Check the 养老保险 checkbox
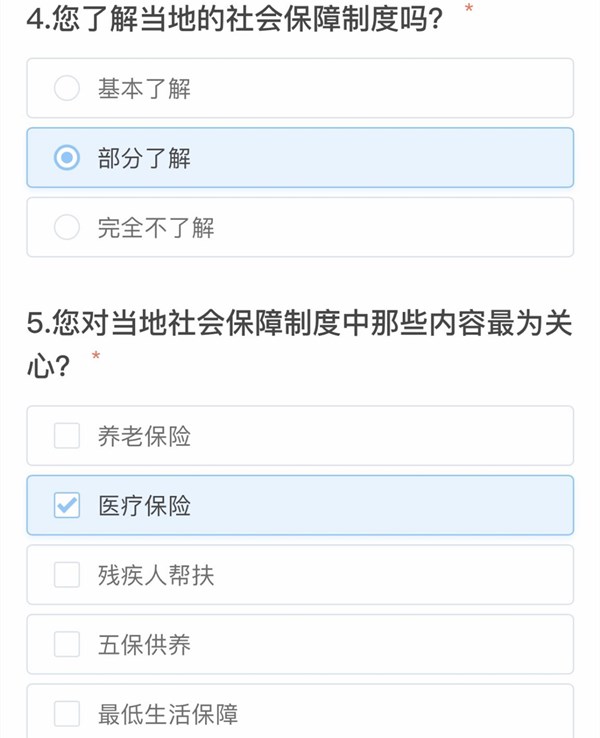600x738 pixels. coord(67,436)
